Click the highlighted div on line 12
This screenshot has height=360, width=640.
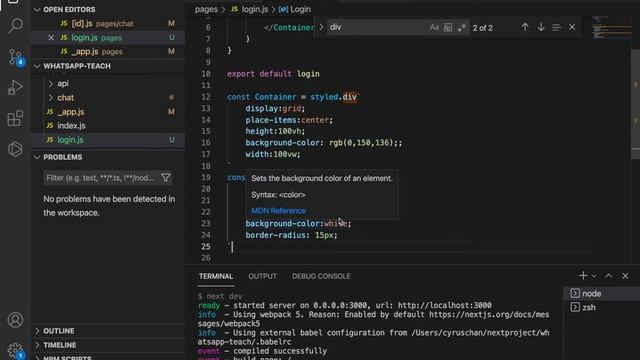coord(349,97)
